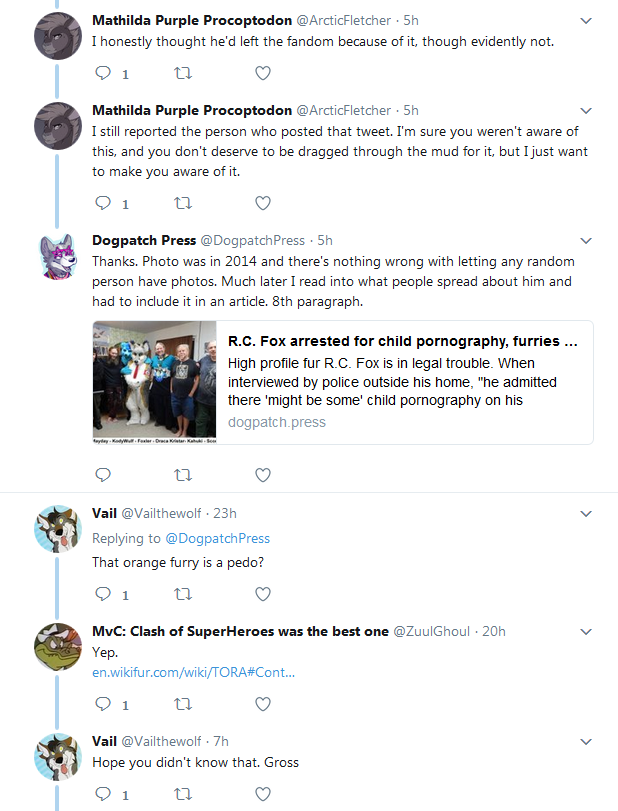
Task: Reply to the Dogpatch Press article tweet
Action: [103, 474]
